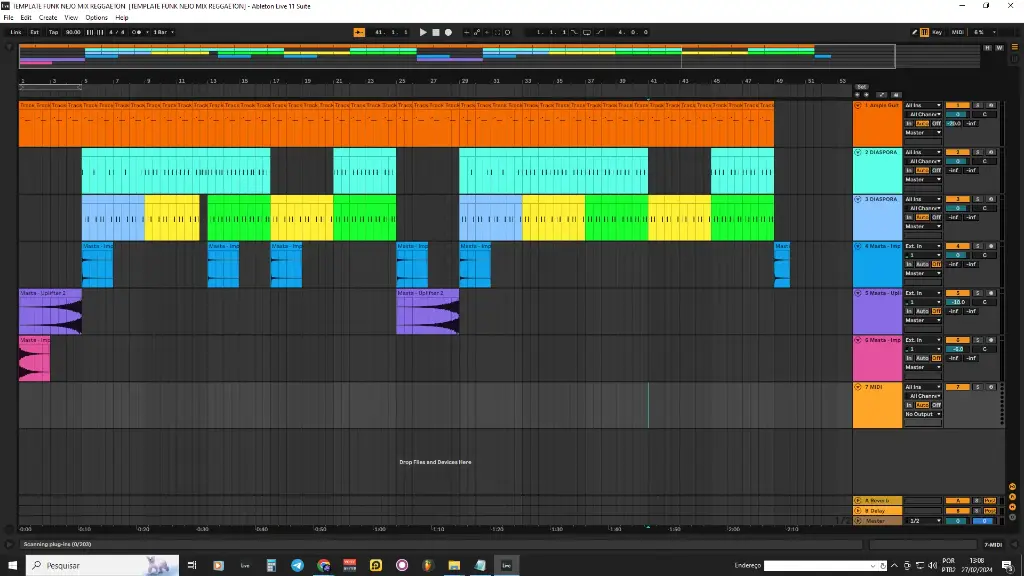Toggle the Key map mode button
The height and width of the screenshot is (576, 1024).
(x=937, y=32)
